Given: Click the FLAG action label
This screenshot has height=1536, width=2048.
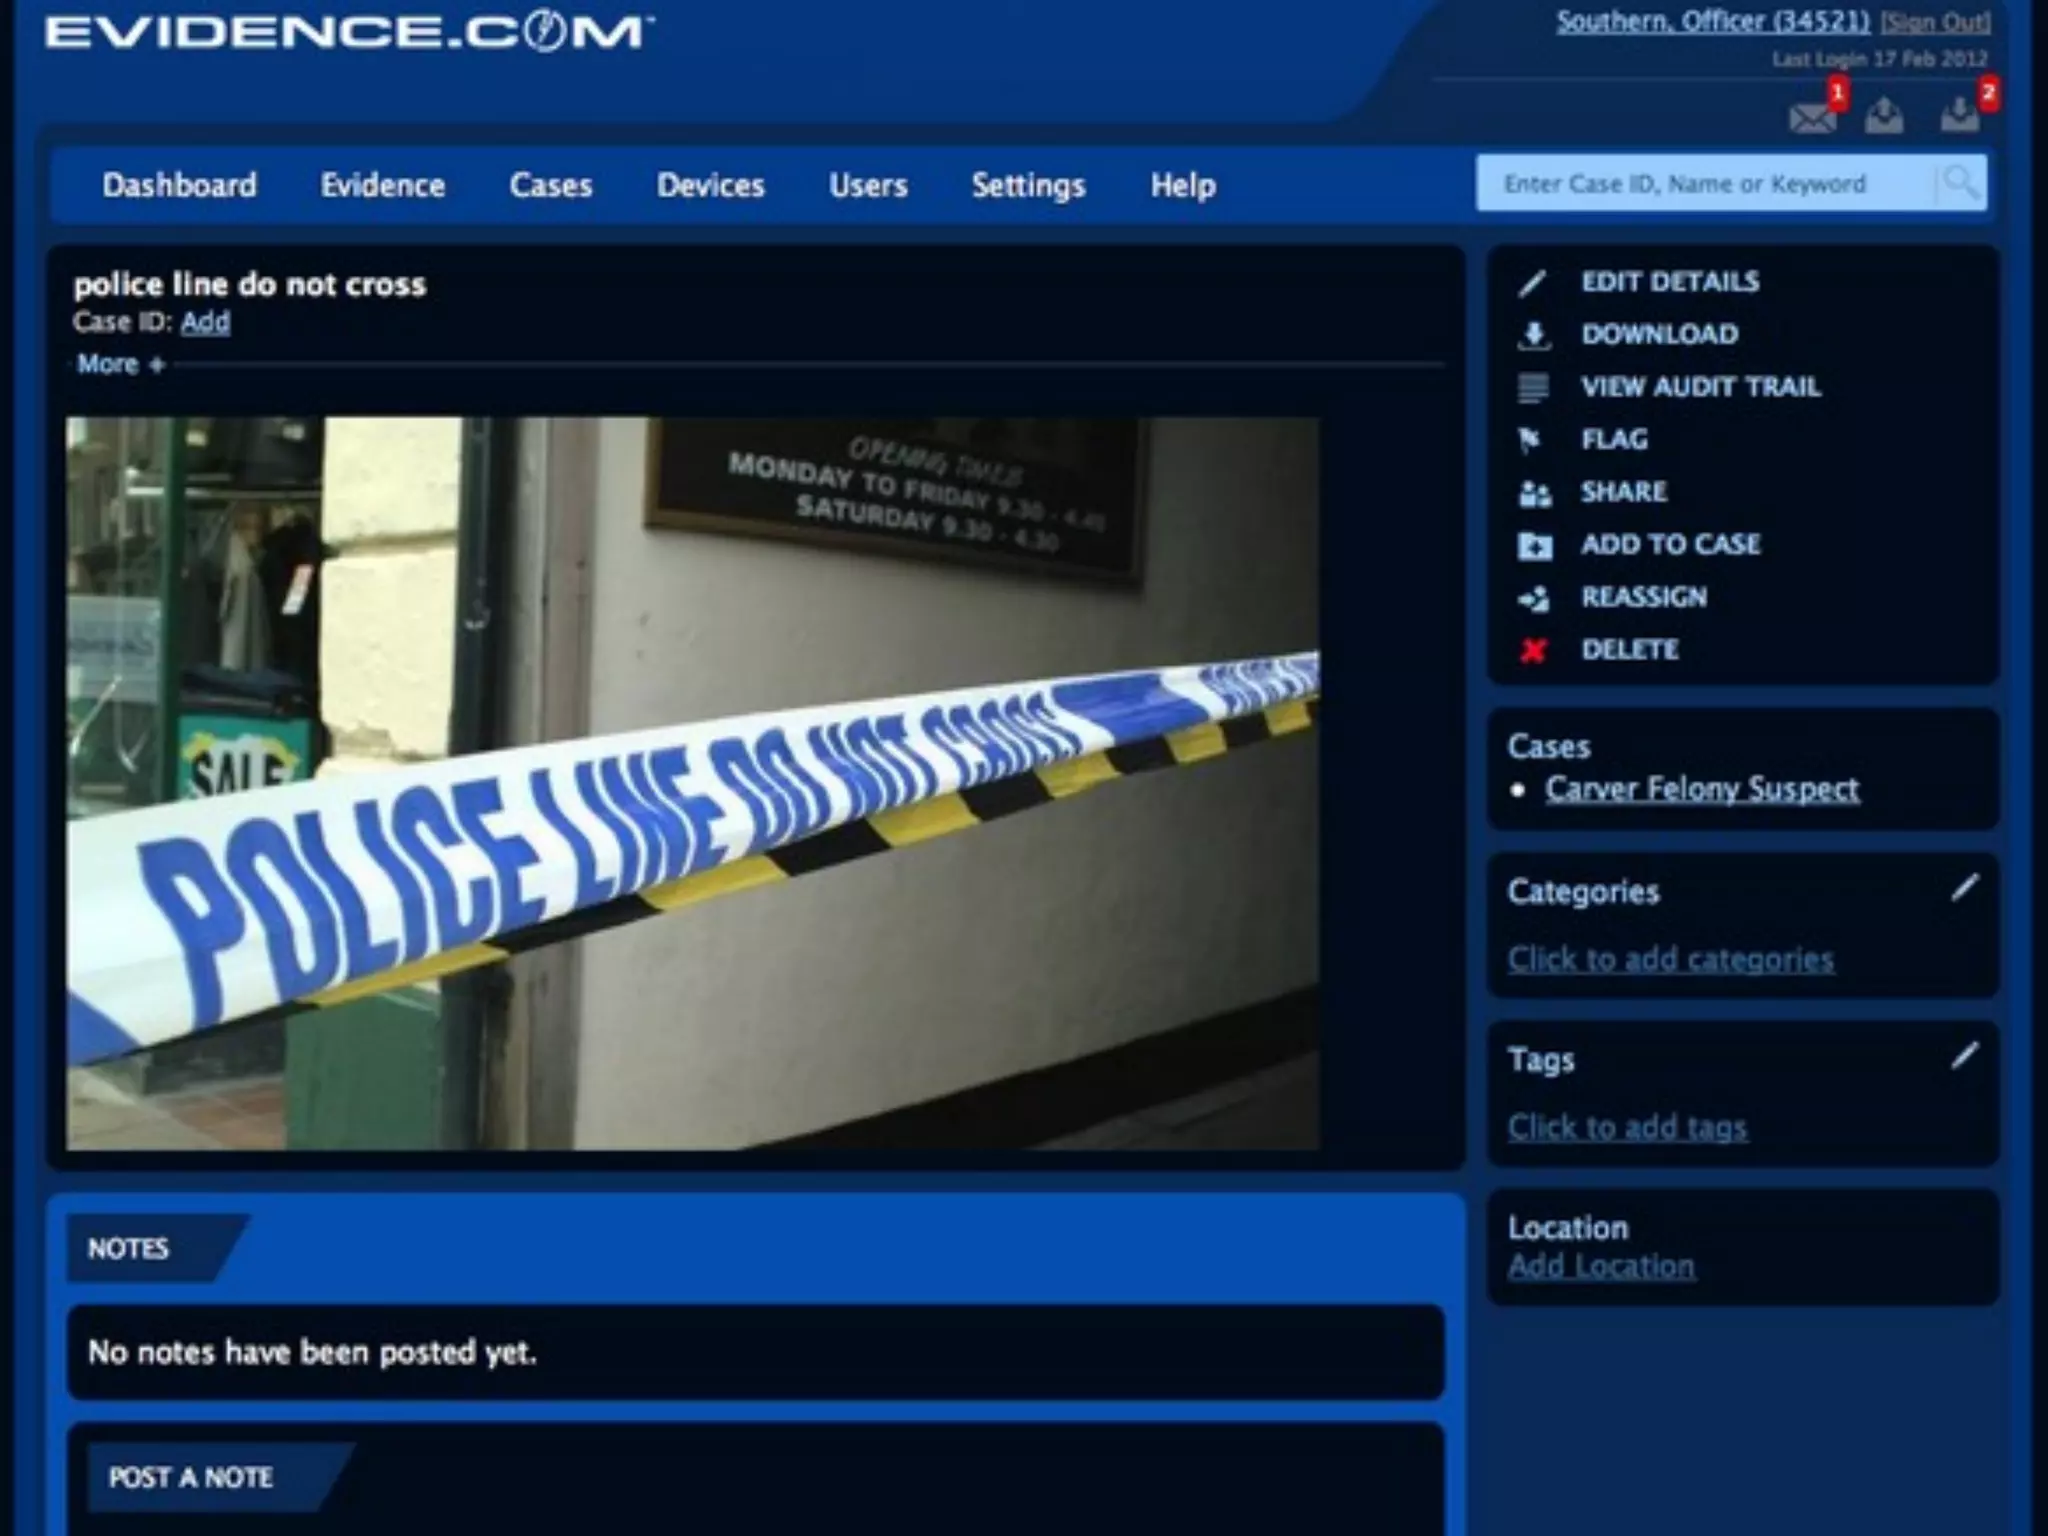Looking at the screenshot, I should pyautogui.click(x=1614, y=439).
